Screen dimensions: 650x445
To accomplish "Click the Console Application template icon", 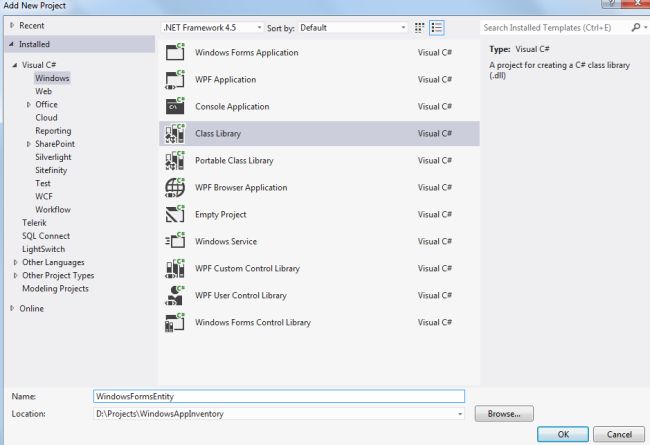I will [x=175, y=106].
